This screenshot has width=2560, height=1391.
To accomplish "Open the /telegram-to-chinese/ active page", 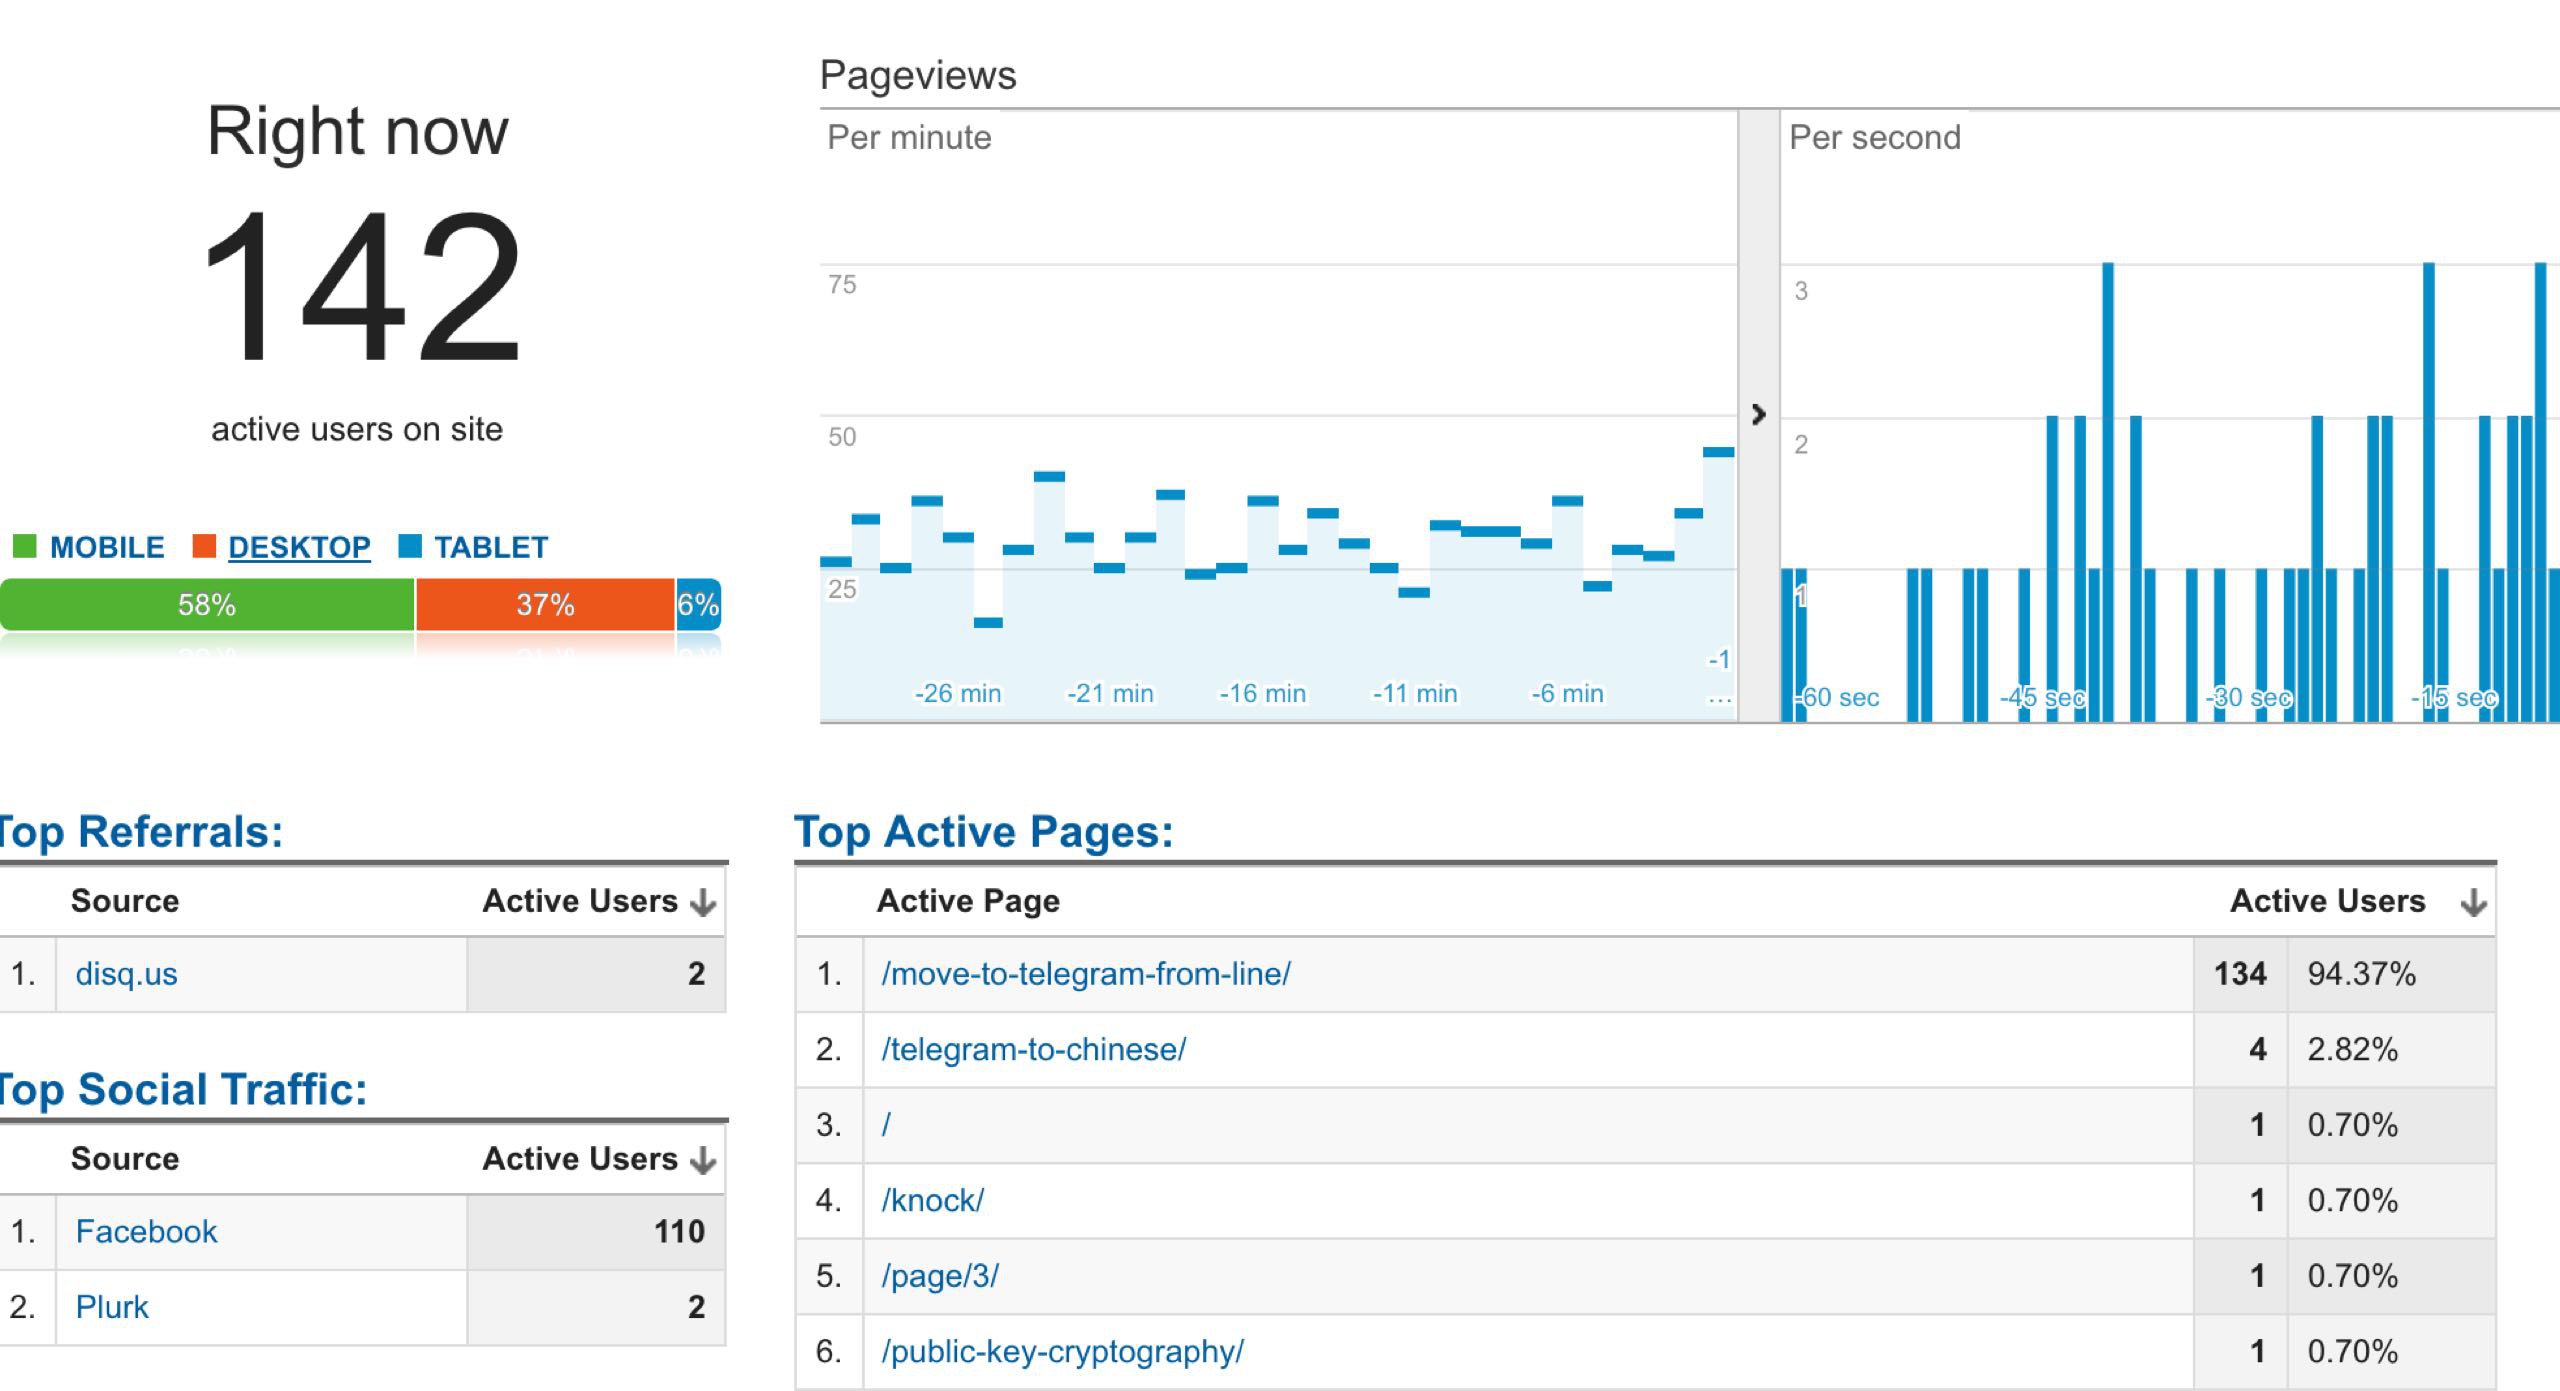I will point(1033,1049).
